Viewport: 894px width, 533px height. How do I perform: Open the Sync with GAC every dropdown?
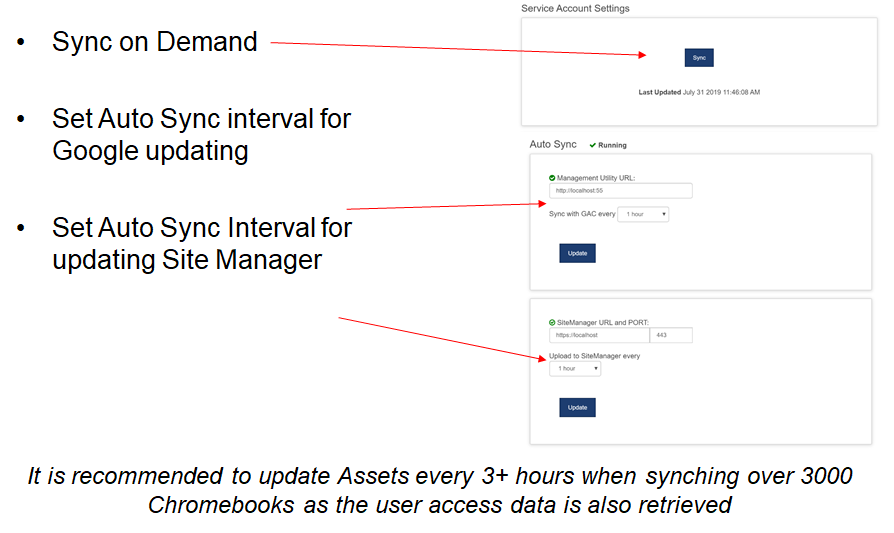coord(643,214)
